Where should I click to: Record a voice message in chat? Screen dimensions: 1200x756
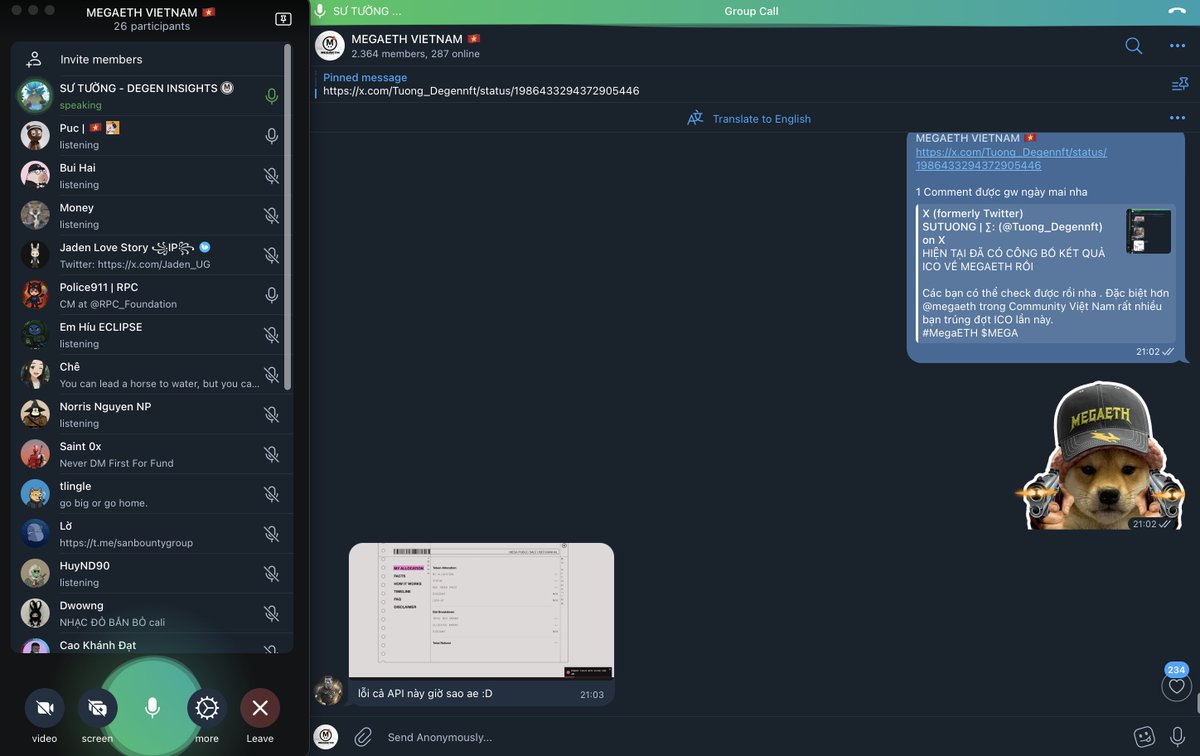pyautogui.click(x=1177, y=737)
